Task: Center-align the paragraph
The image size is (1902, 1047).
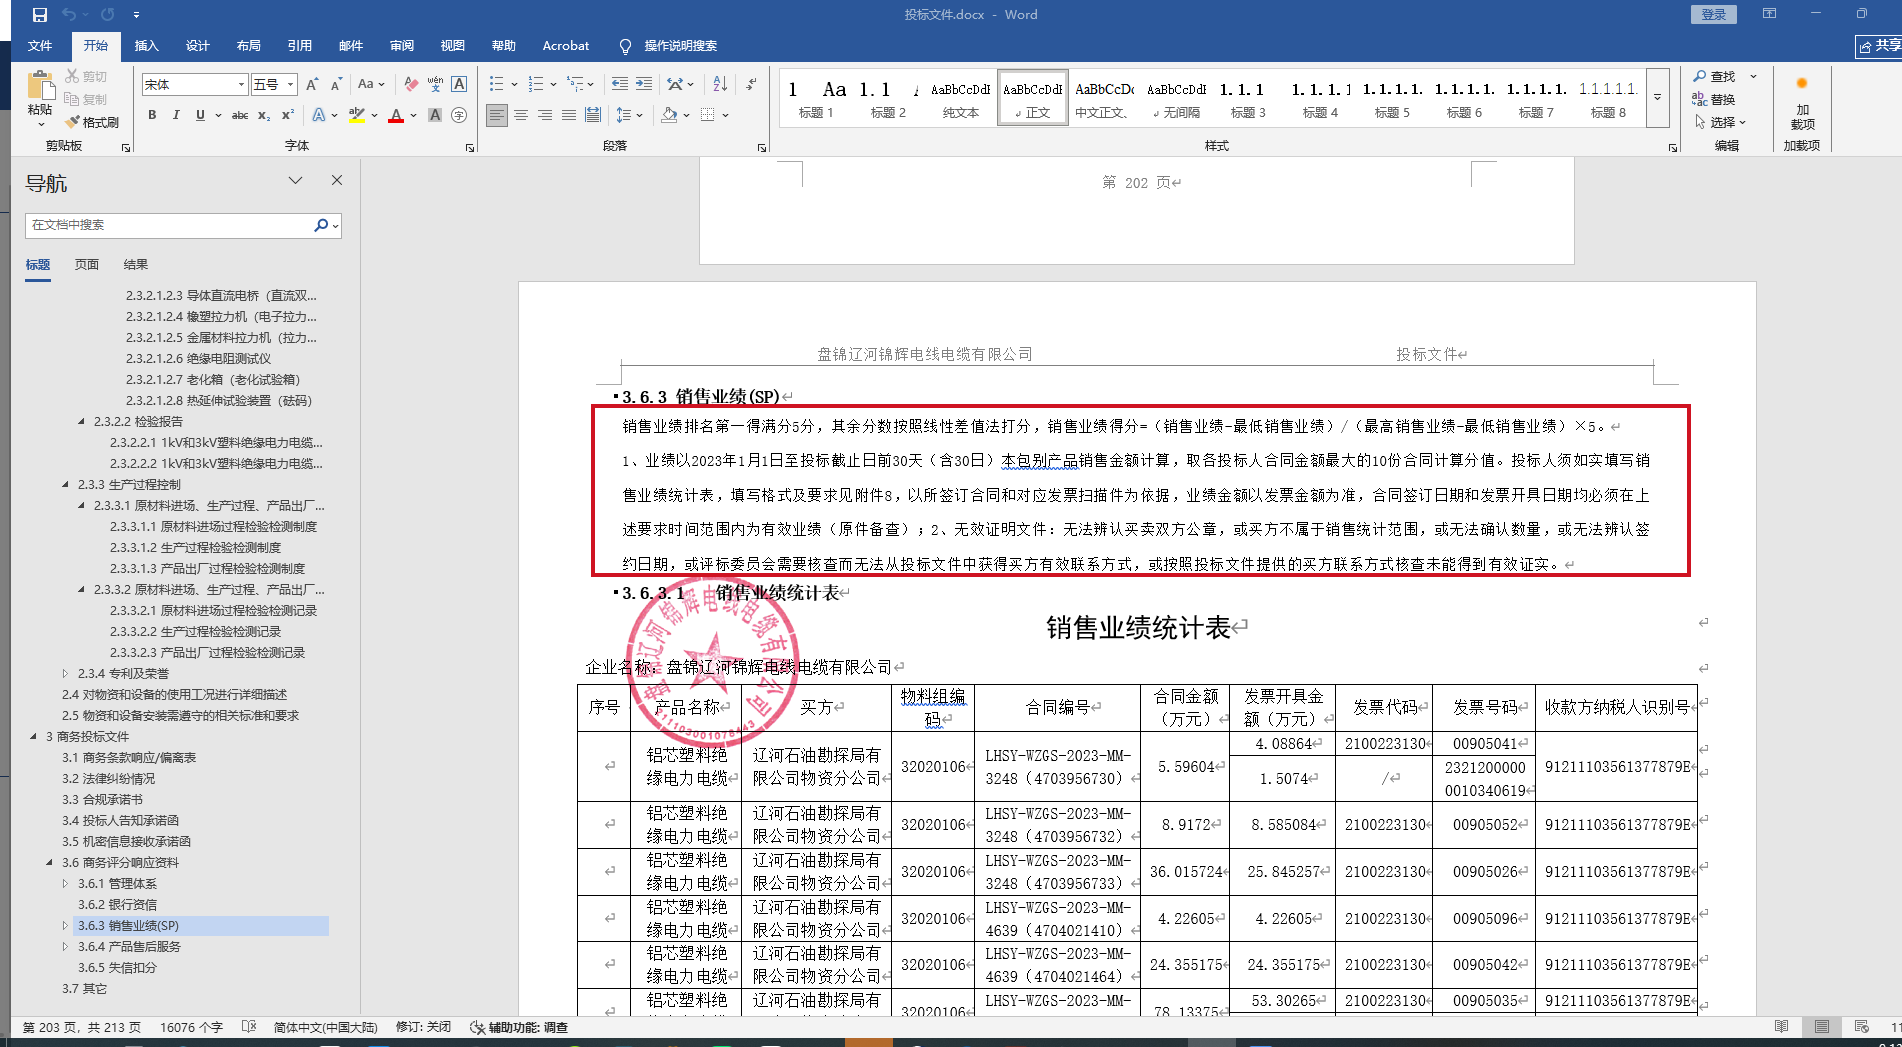Action: pos(521,116)
